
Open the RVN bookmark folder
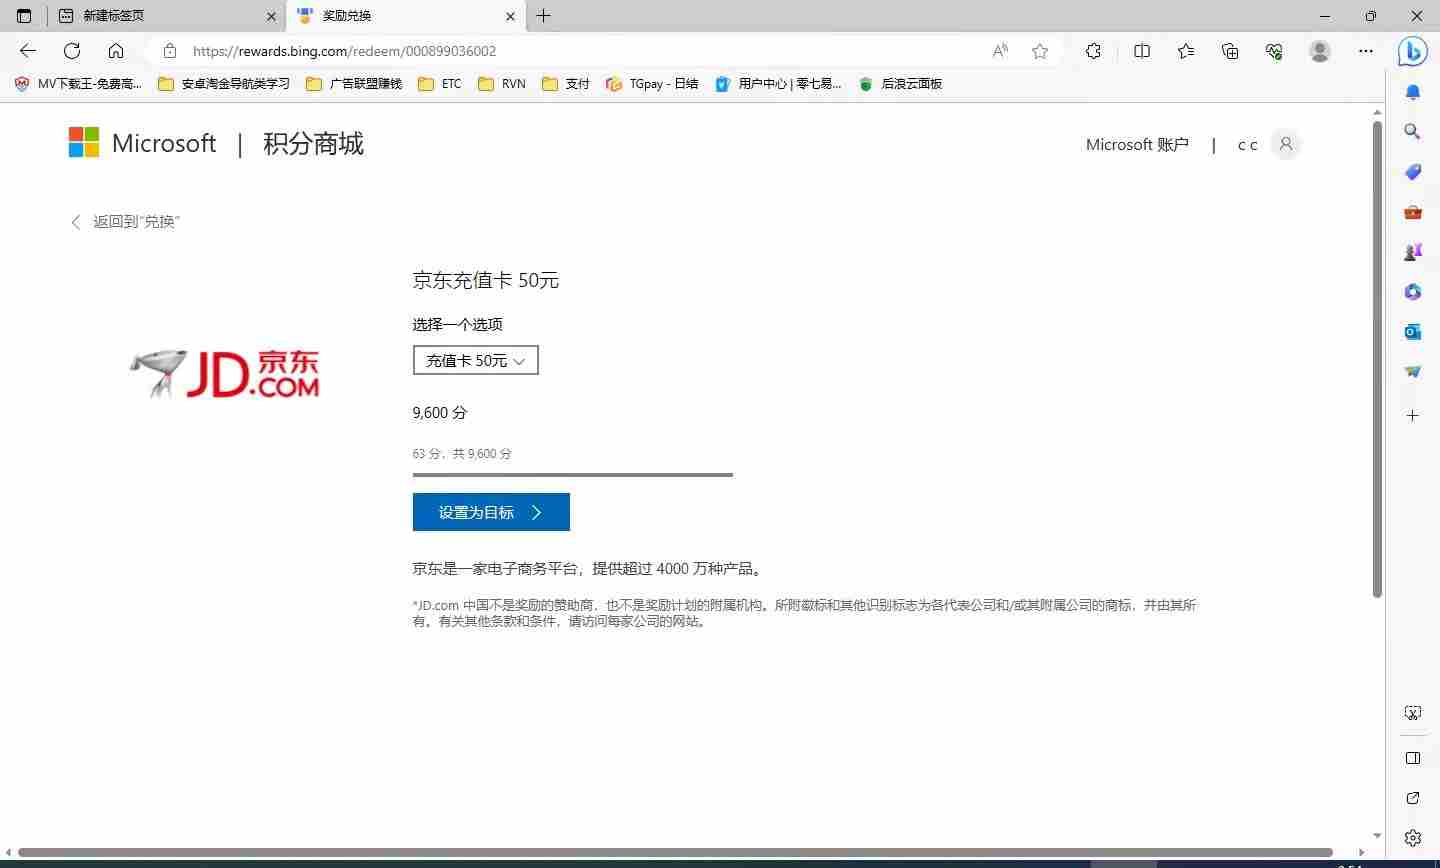[x=502, y=84]
